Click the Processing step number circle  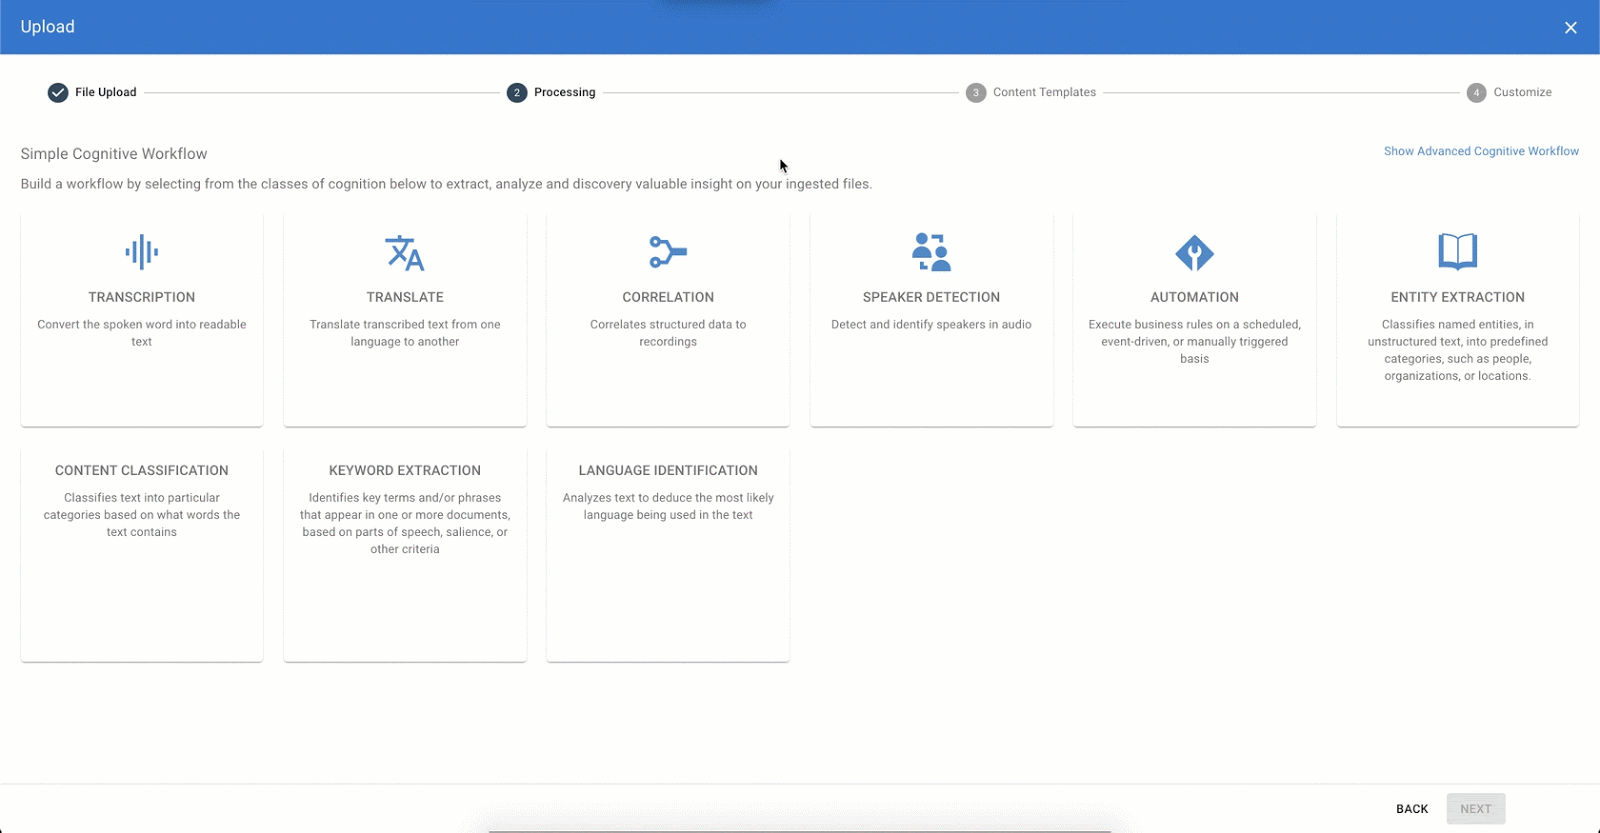pyautogui.click(x=517, y=92)
